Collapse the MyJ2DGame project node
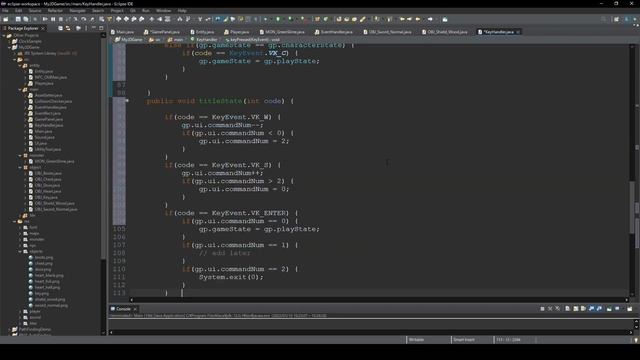The image size is (640, 360). tap(9, 47)
